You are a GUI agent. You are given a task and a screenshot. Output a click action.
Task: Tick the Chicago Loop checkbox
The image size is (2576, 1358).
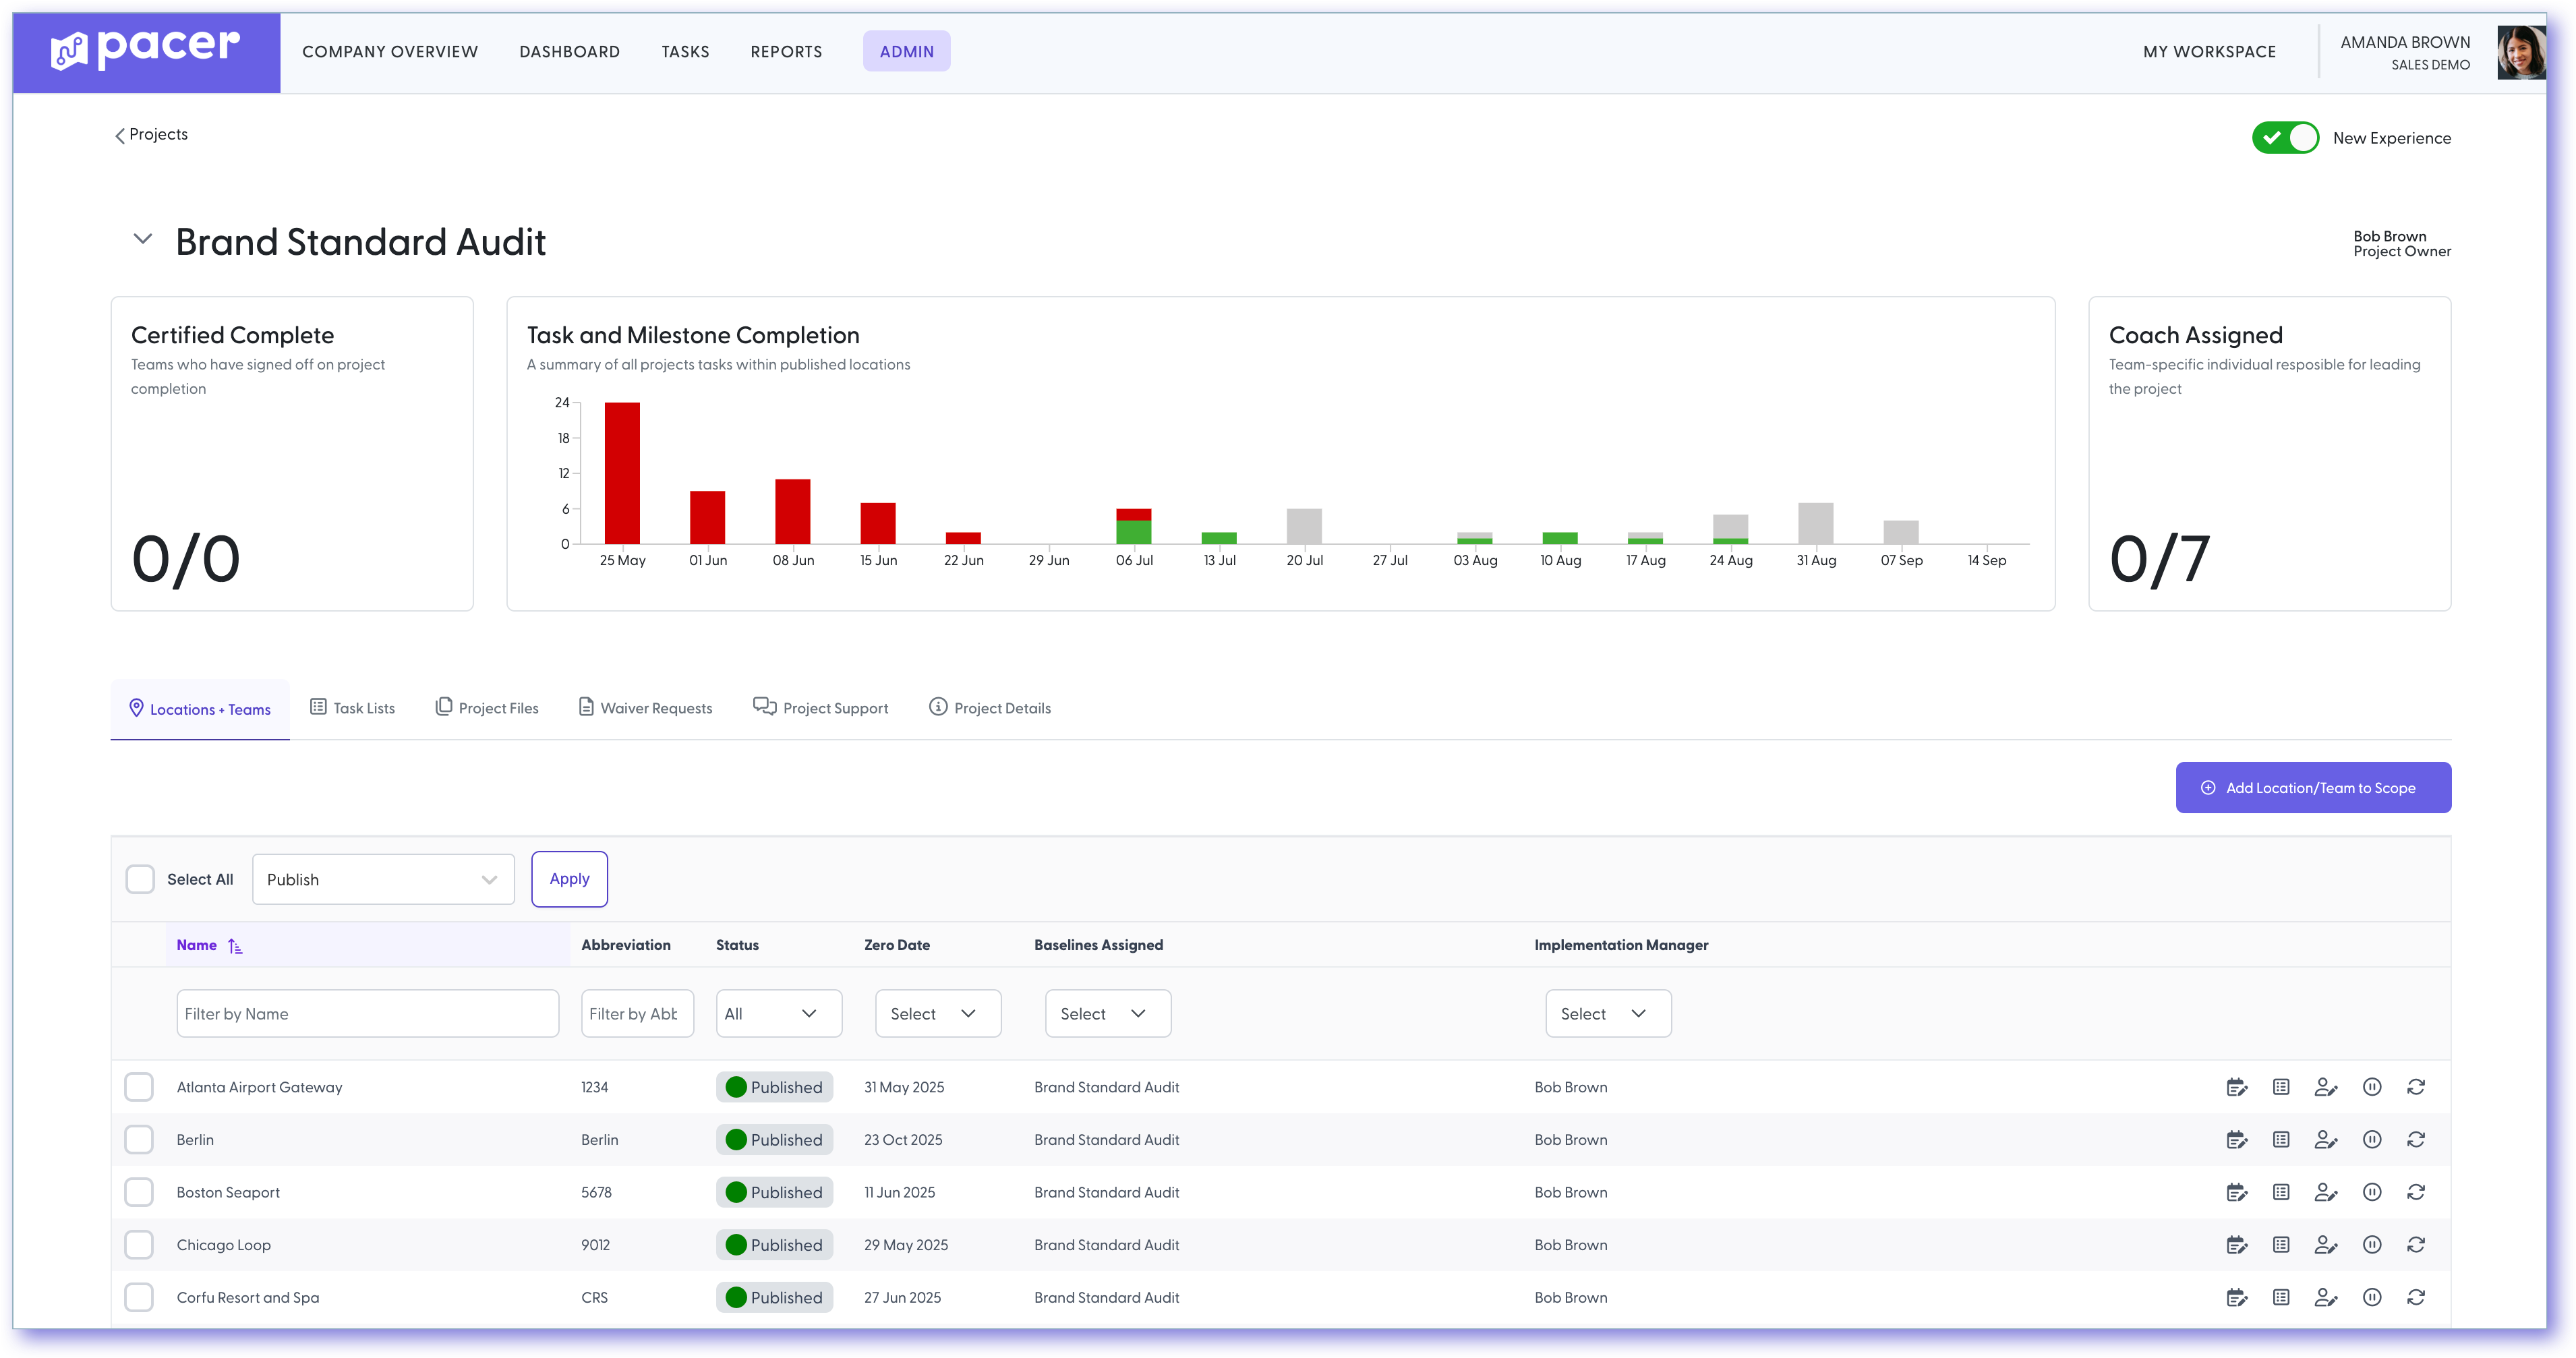pyautogui.click(x=139, y=1245)
